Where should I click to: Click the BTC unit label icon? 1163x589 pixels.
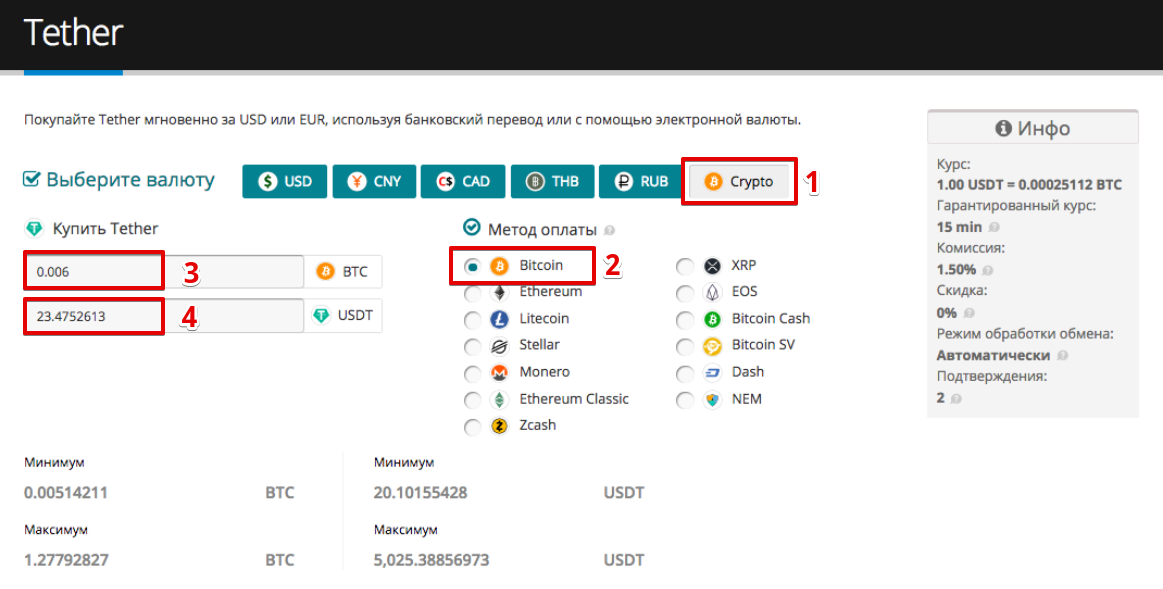326,272
